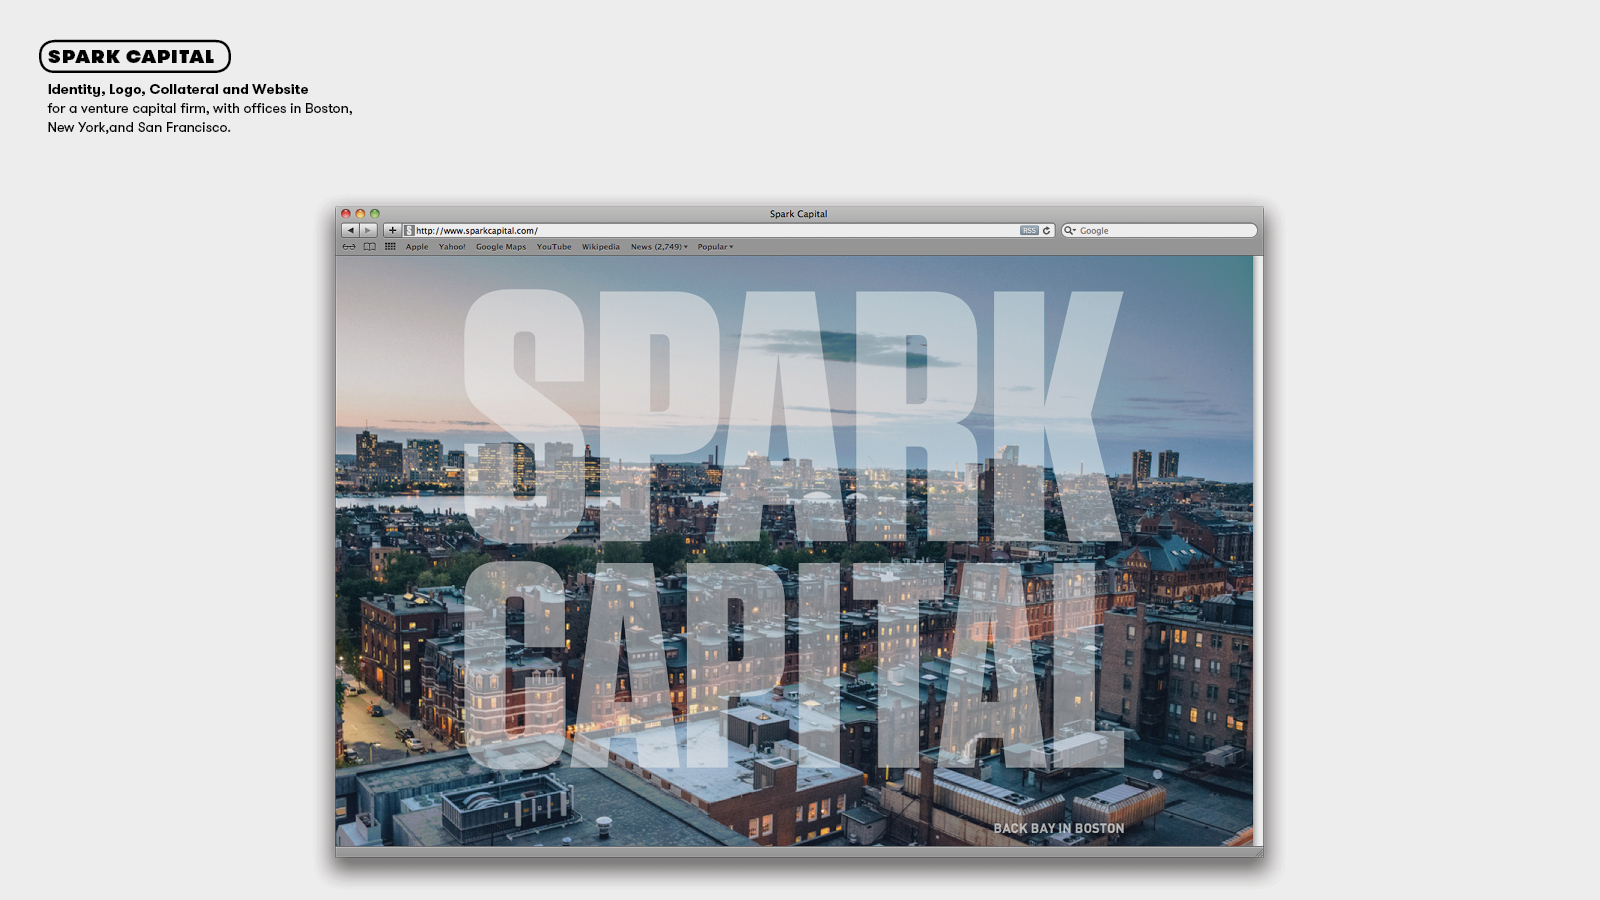Open the search magnifier dropdown menu
The image size is (1600, 900).
coord(1070,231)
